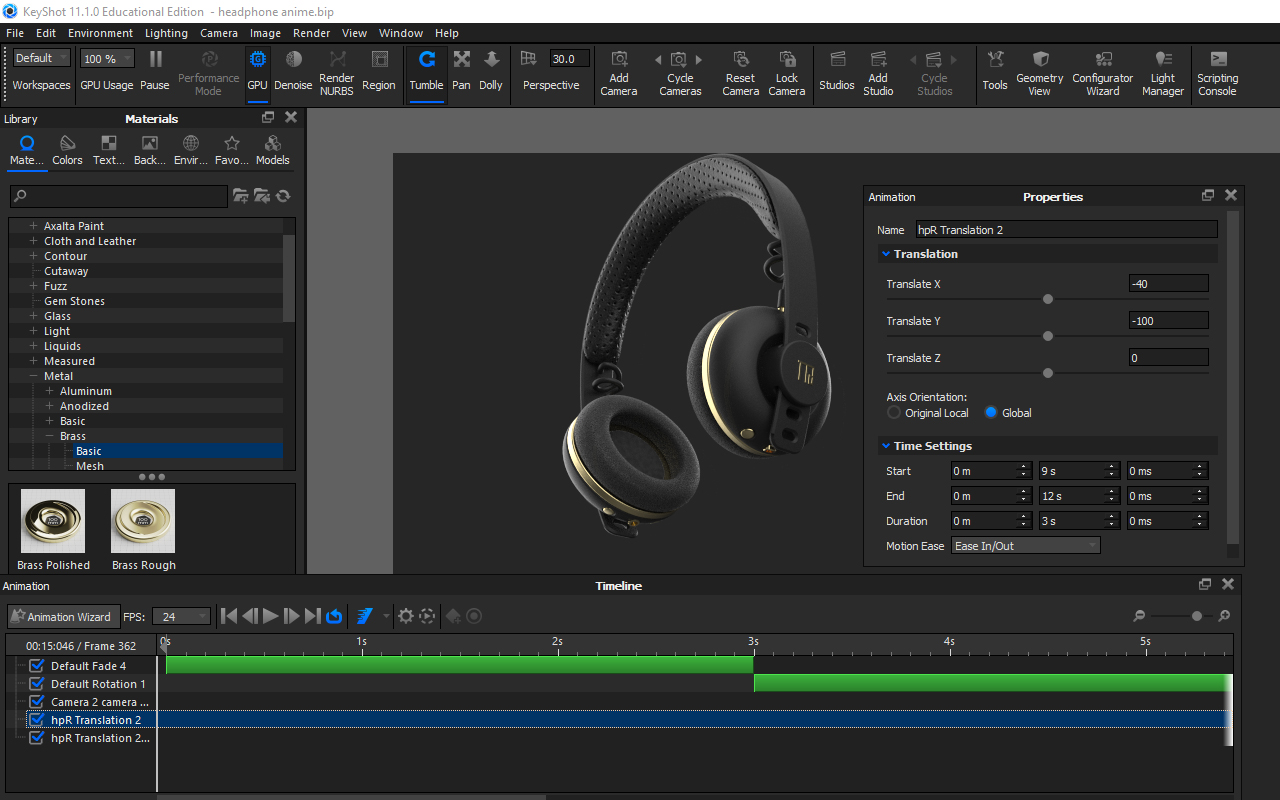Image resolution: width=1280 pixels, height=800 pixels.
Task: Click the Translate Y slider handle
Action: (1048, 336)
